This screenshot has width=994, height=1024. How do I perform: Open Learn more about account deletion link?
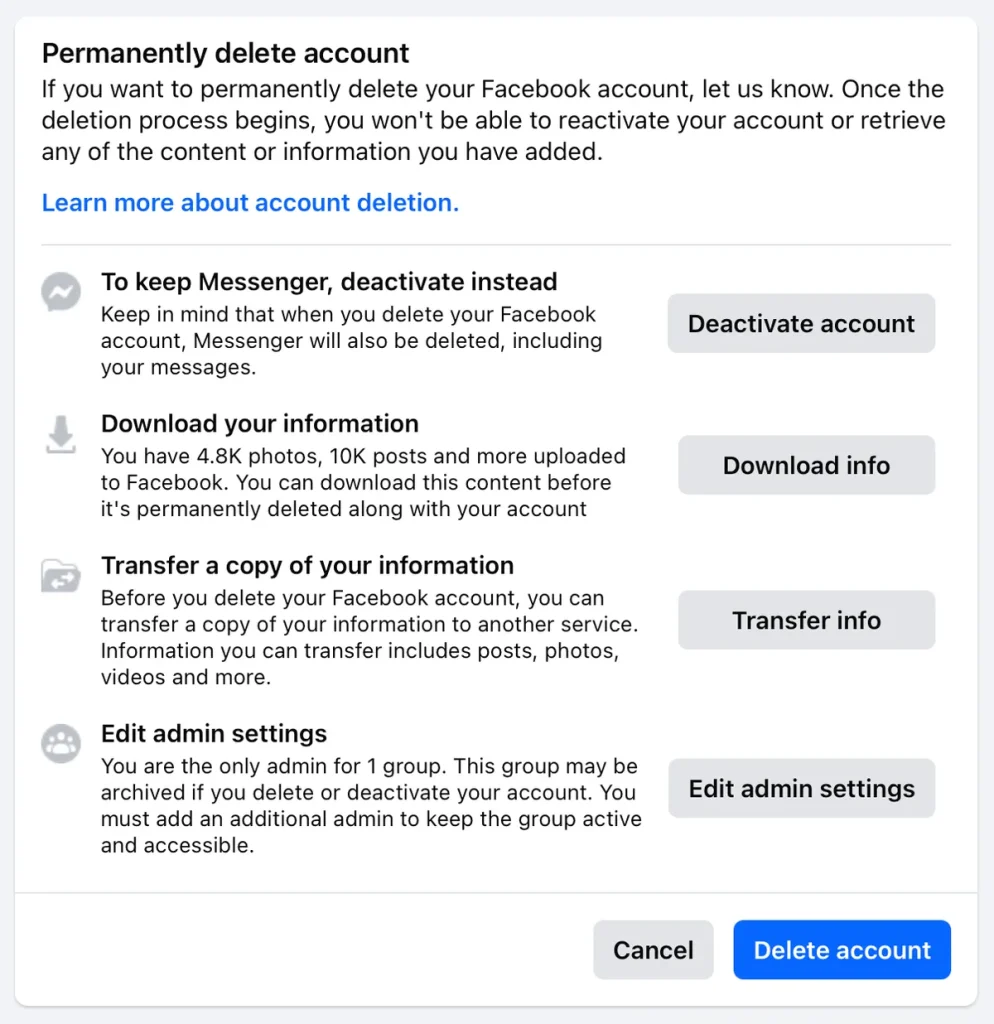pyautogui.click(x=249, y=202)
